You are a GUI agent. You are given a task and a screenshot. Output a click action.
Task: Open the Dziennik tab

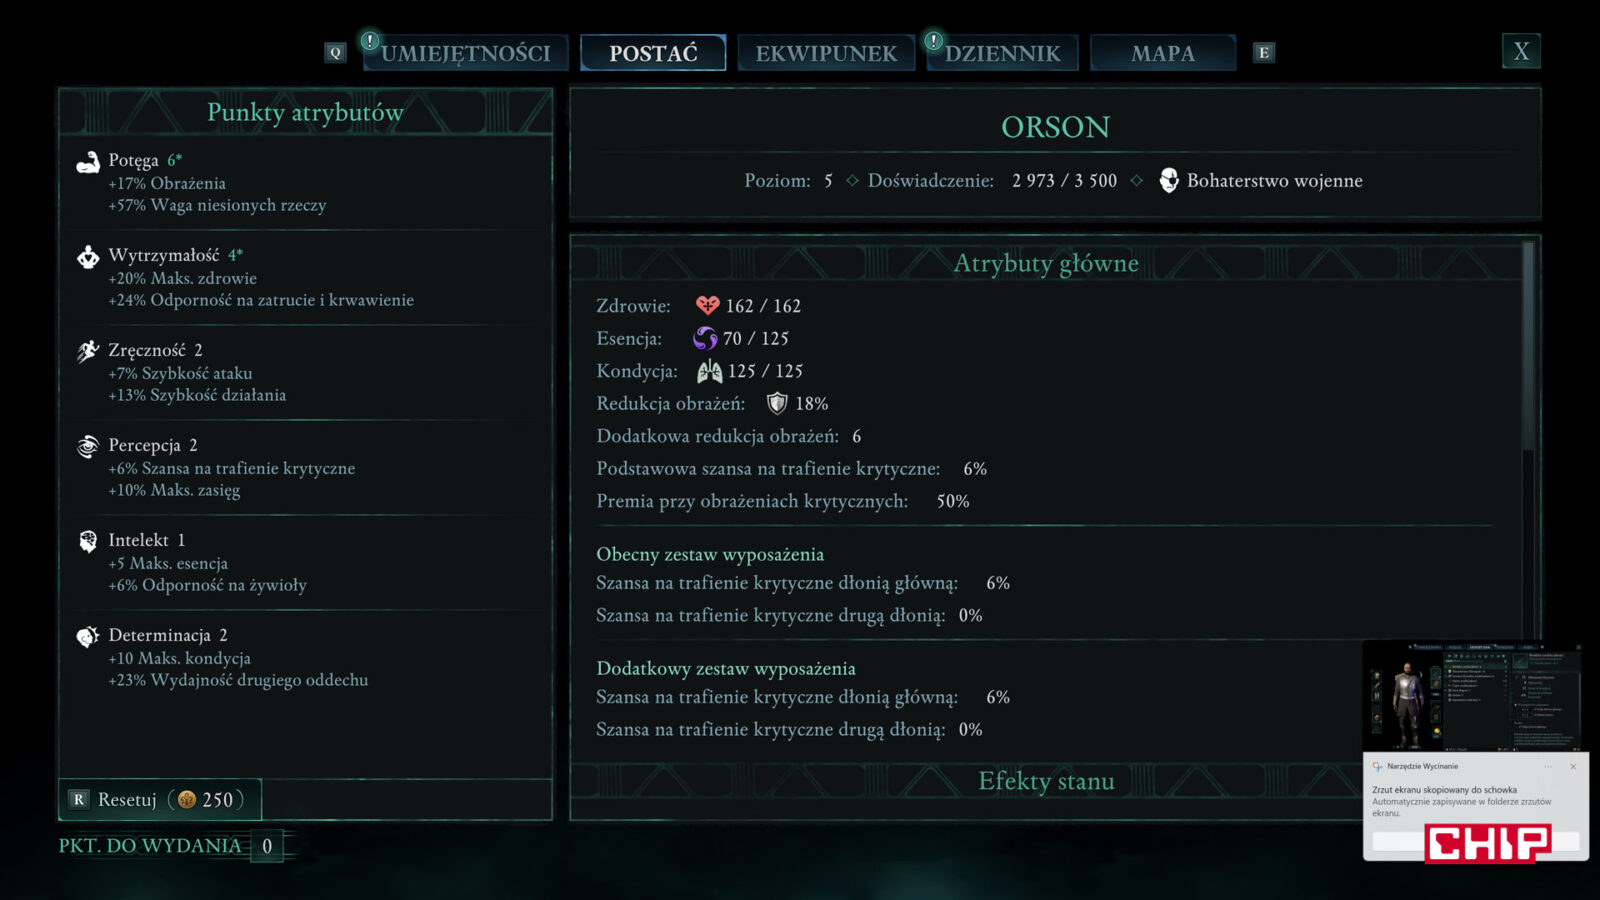pos(1002,53)
